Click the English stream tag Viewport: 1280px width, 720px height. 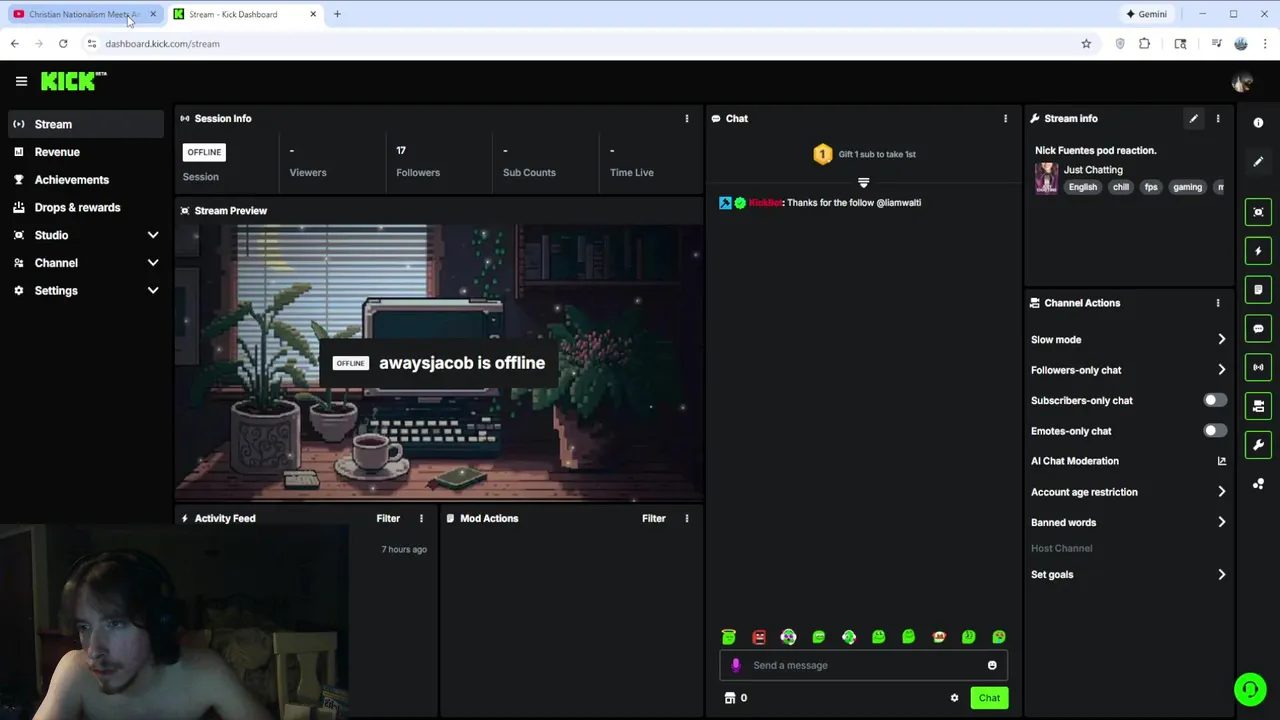point(1082,187)
